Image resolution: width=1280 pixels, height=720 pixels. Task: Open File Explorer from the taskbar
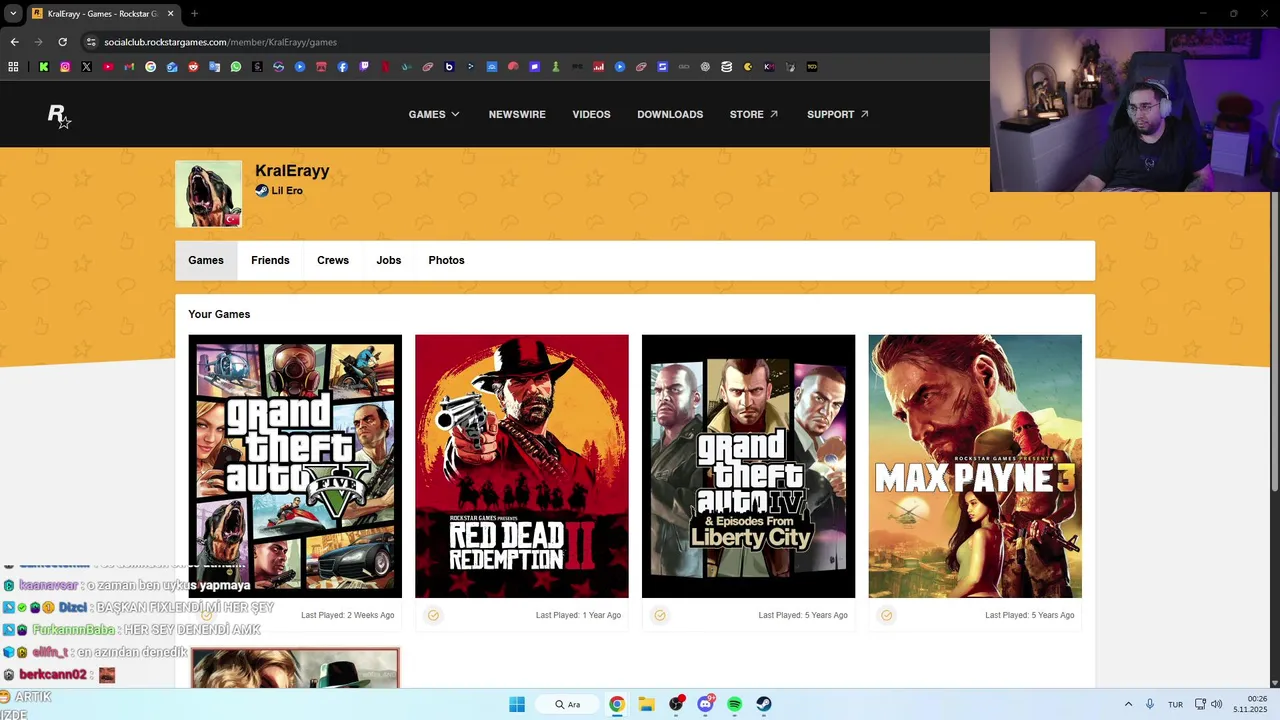(x=647, y=704)
